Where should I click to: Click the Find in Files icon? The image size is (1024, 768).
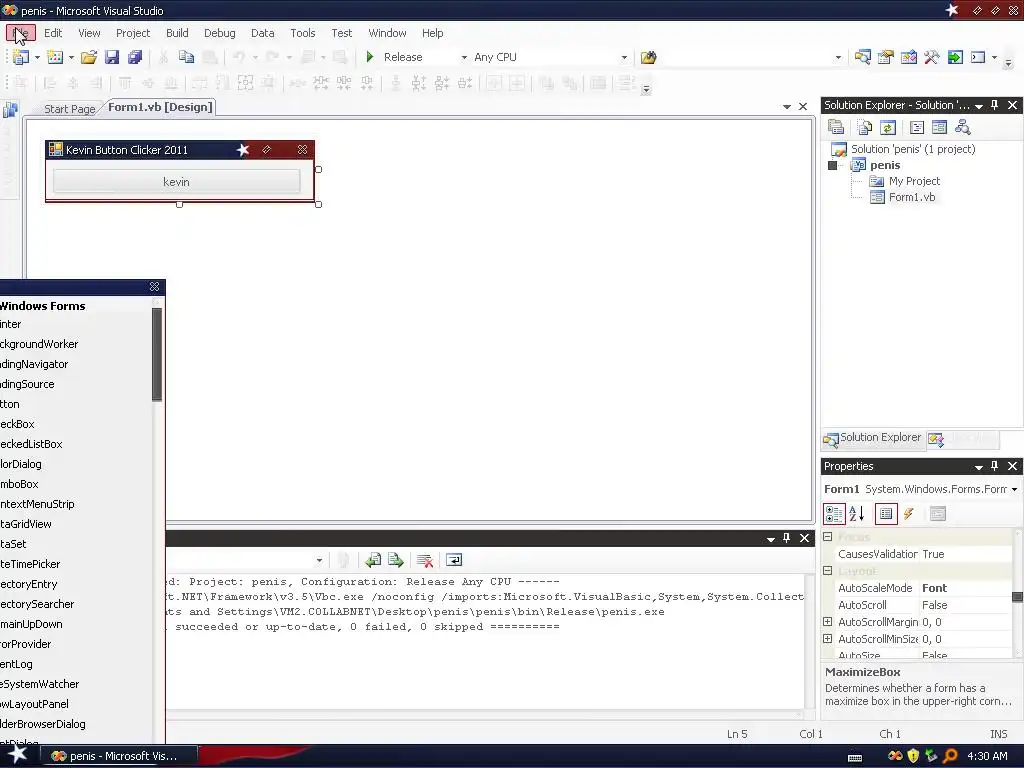[x=648, y=57]
